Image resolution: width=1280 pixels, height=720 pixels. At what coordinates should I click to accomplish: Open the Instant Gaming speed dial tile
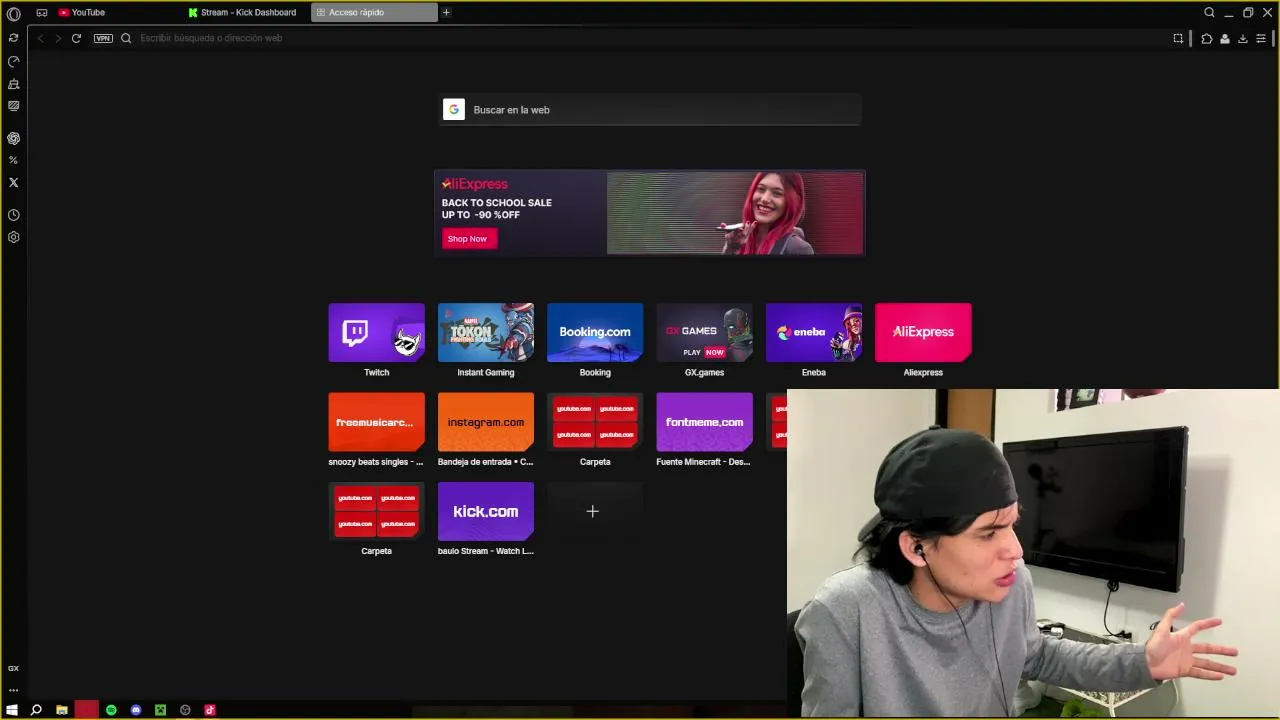486,332
